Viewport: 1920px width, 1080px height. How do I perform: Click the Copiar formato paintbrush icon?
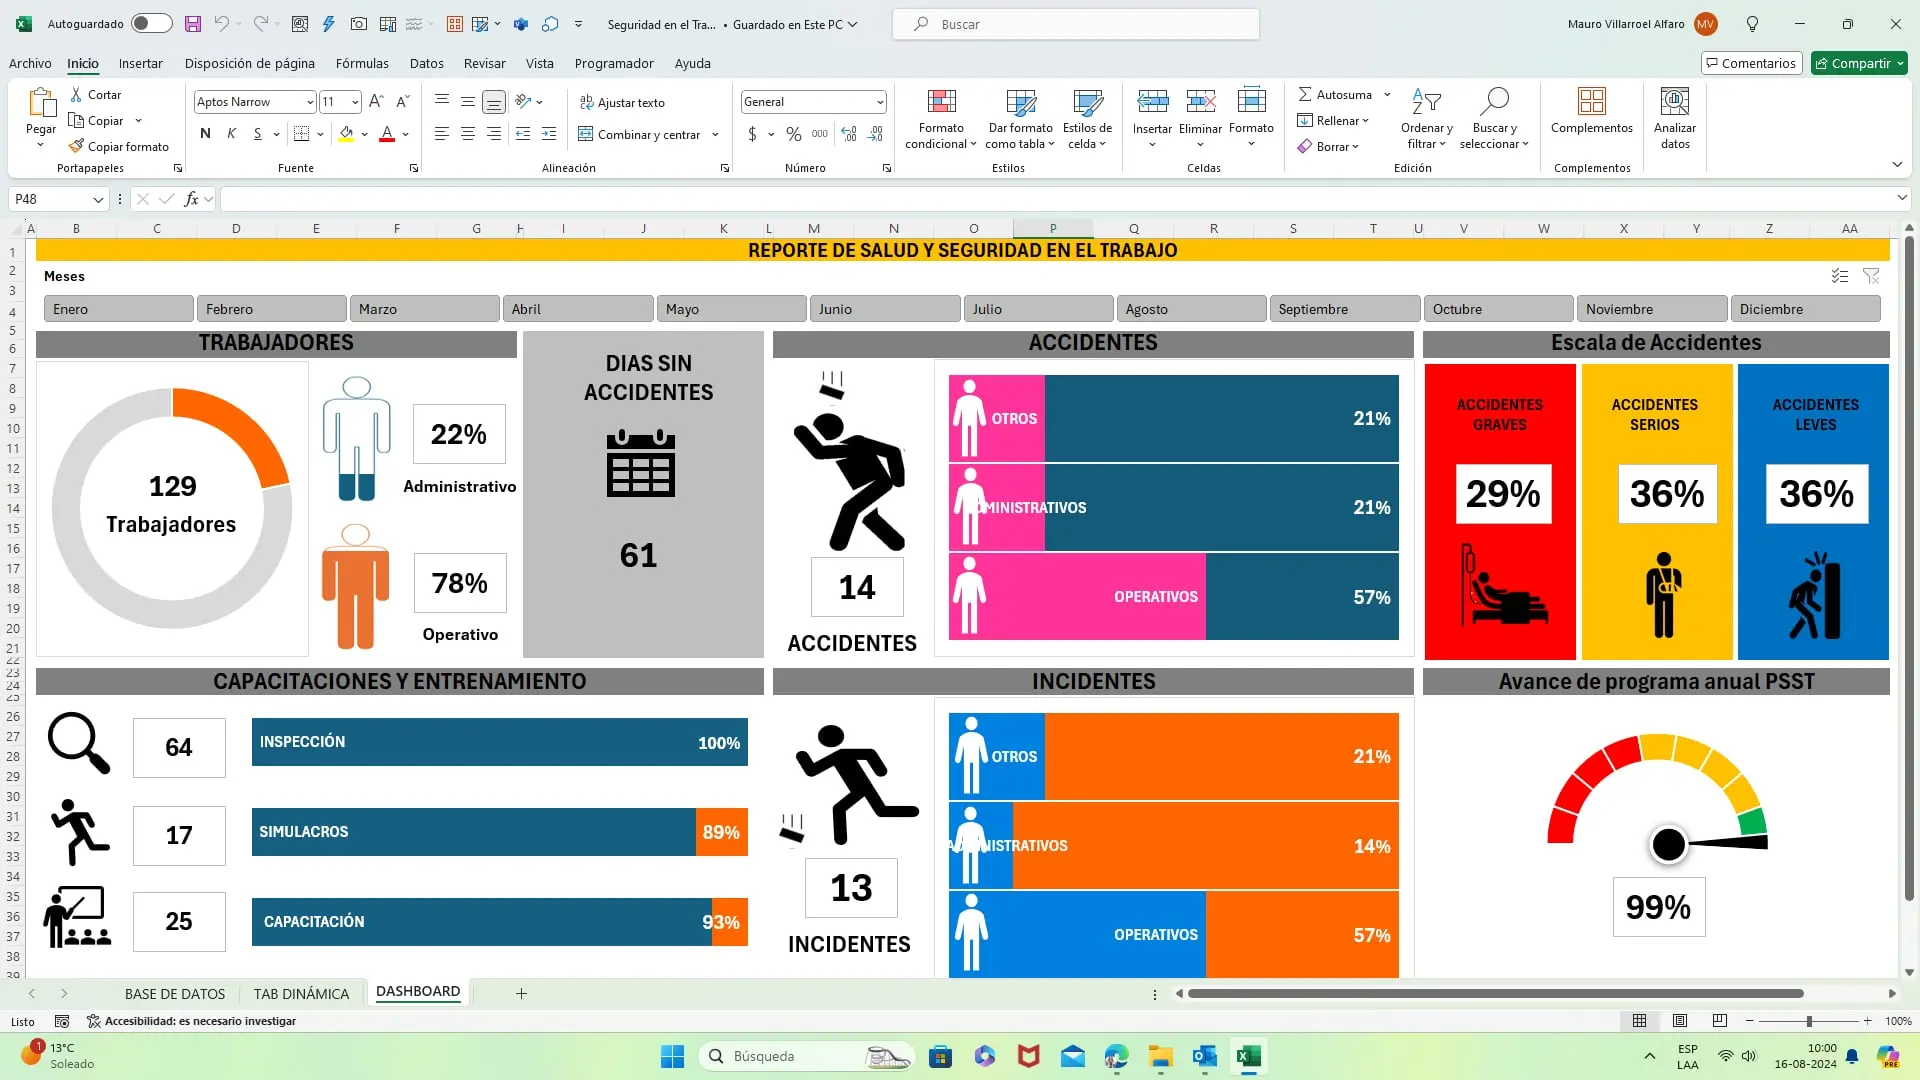77,147
